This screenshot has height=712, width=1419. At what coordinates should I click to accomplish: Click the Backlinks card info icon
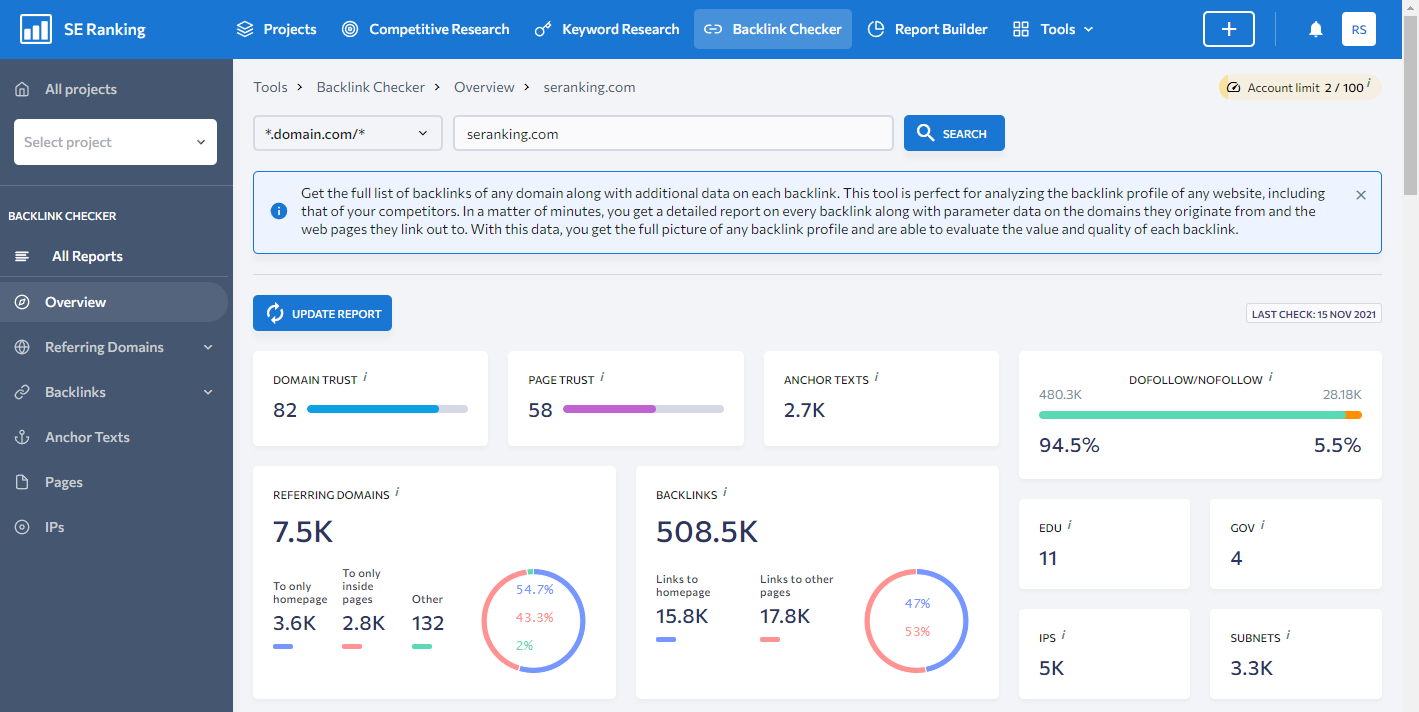725,492
